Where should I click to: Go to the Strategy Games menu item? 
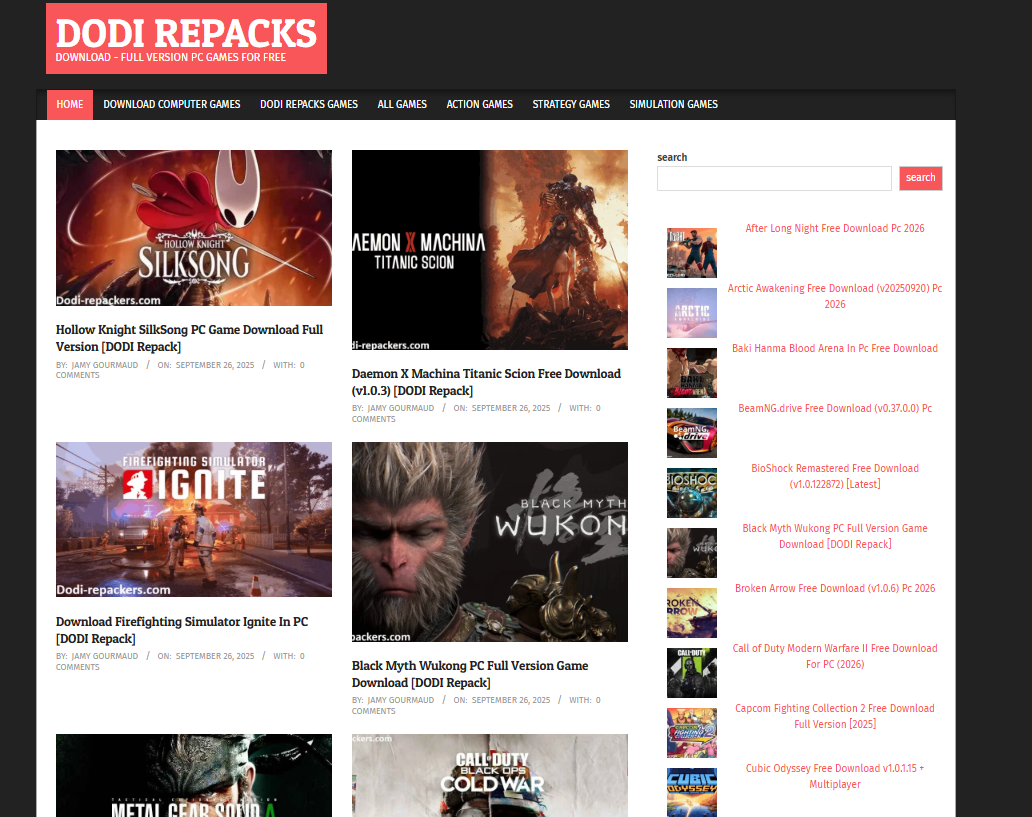pyautogui.click(x=571, y=104)
